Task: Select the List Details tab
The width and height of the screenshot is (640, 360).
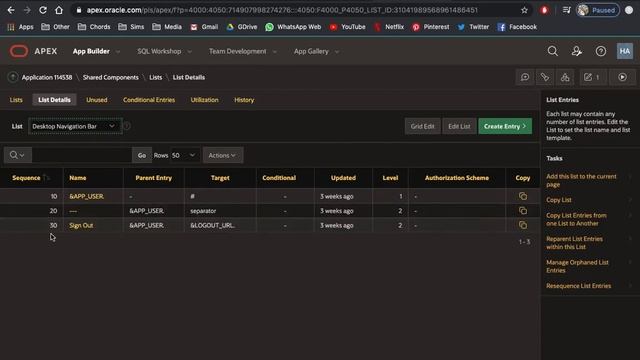Action: click(54, 100)
